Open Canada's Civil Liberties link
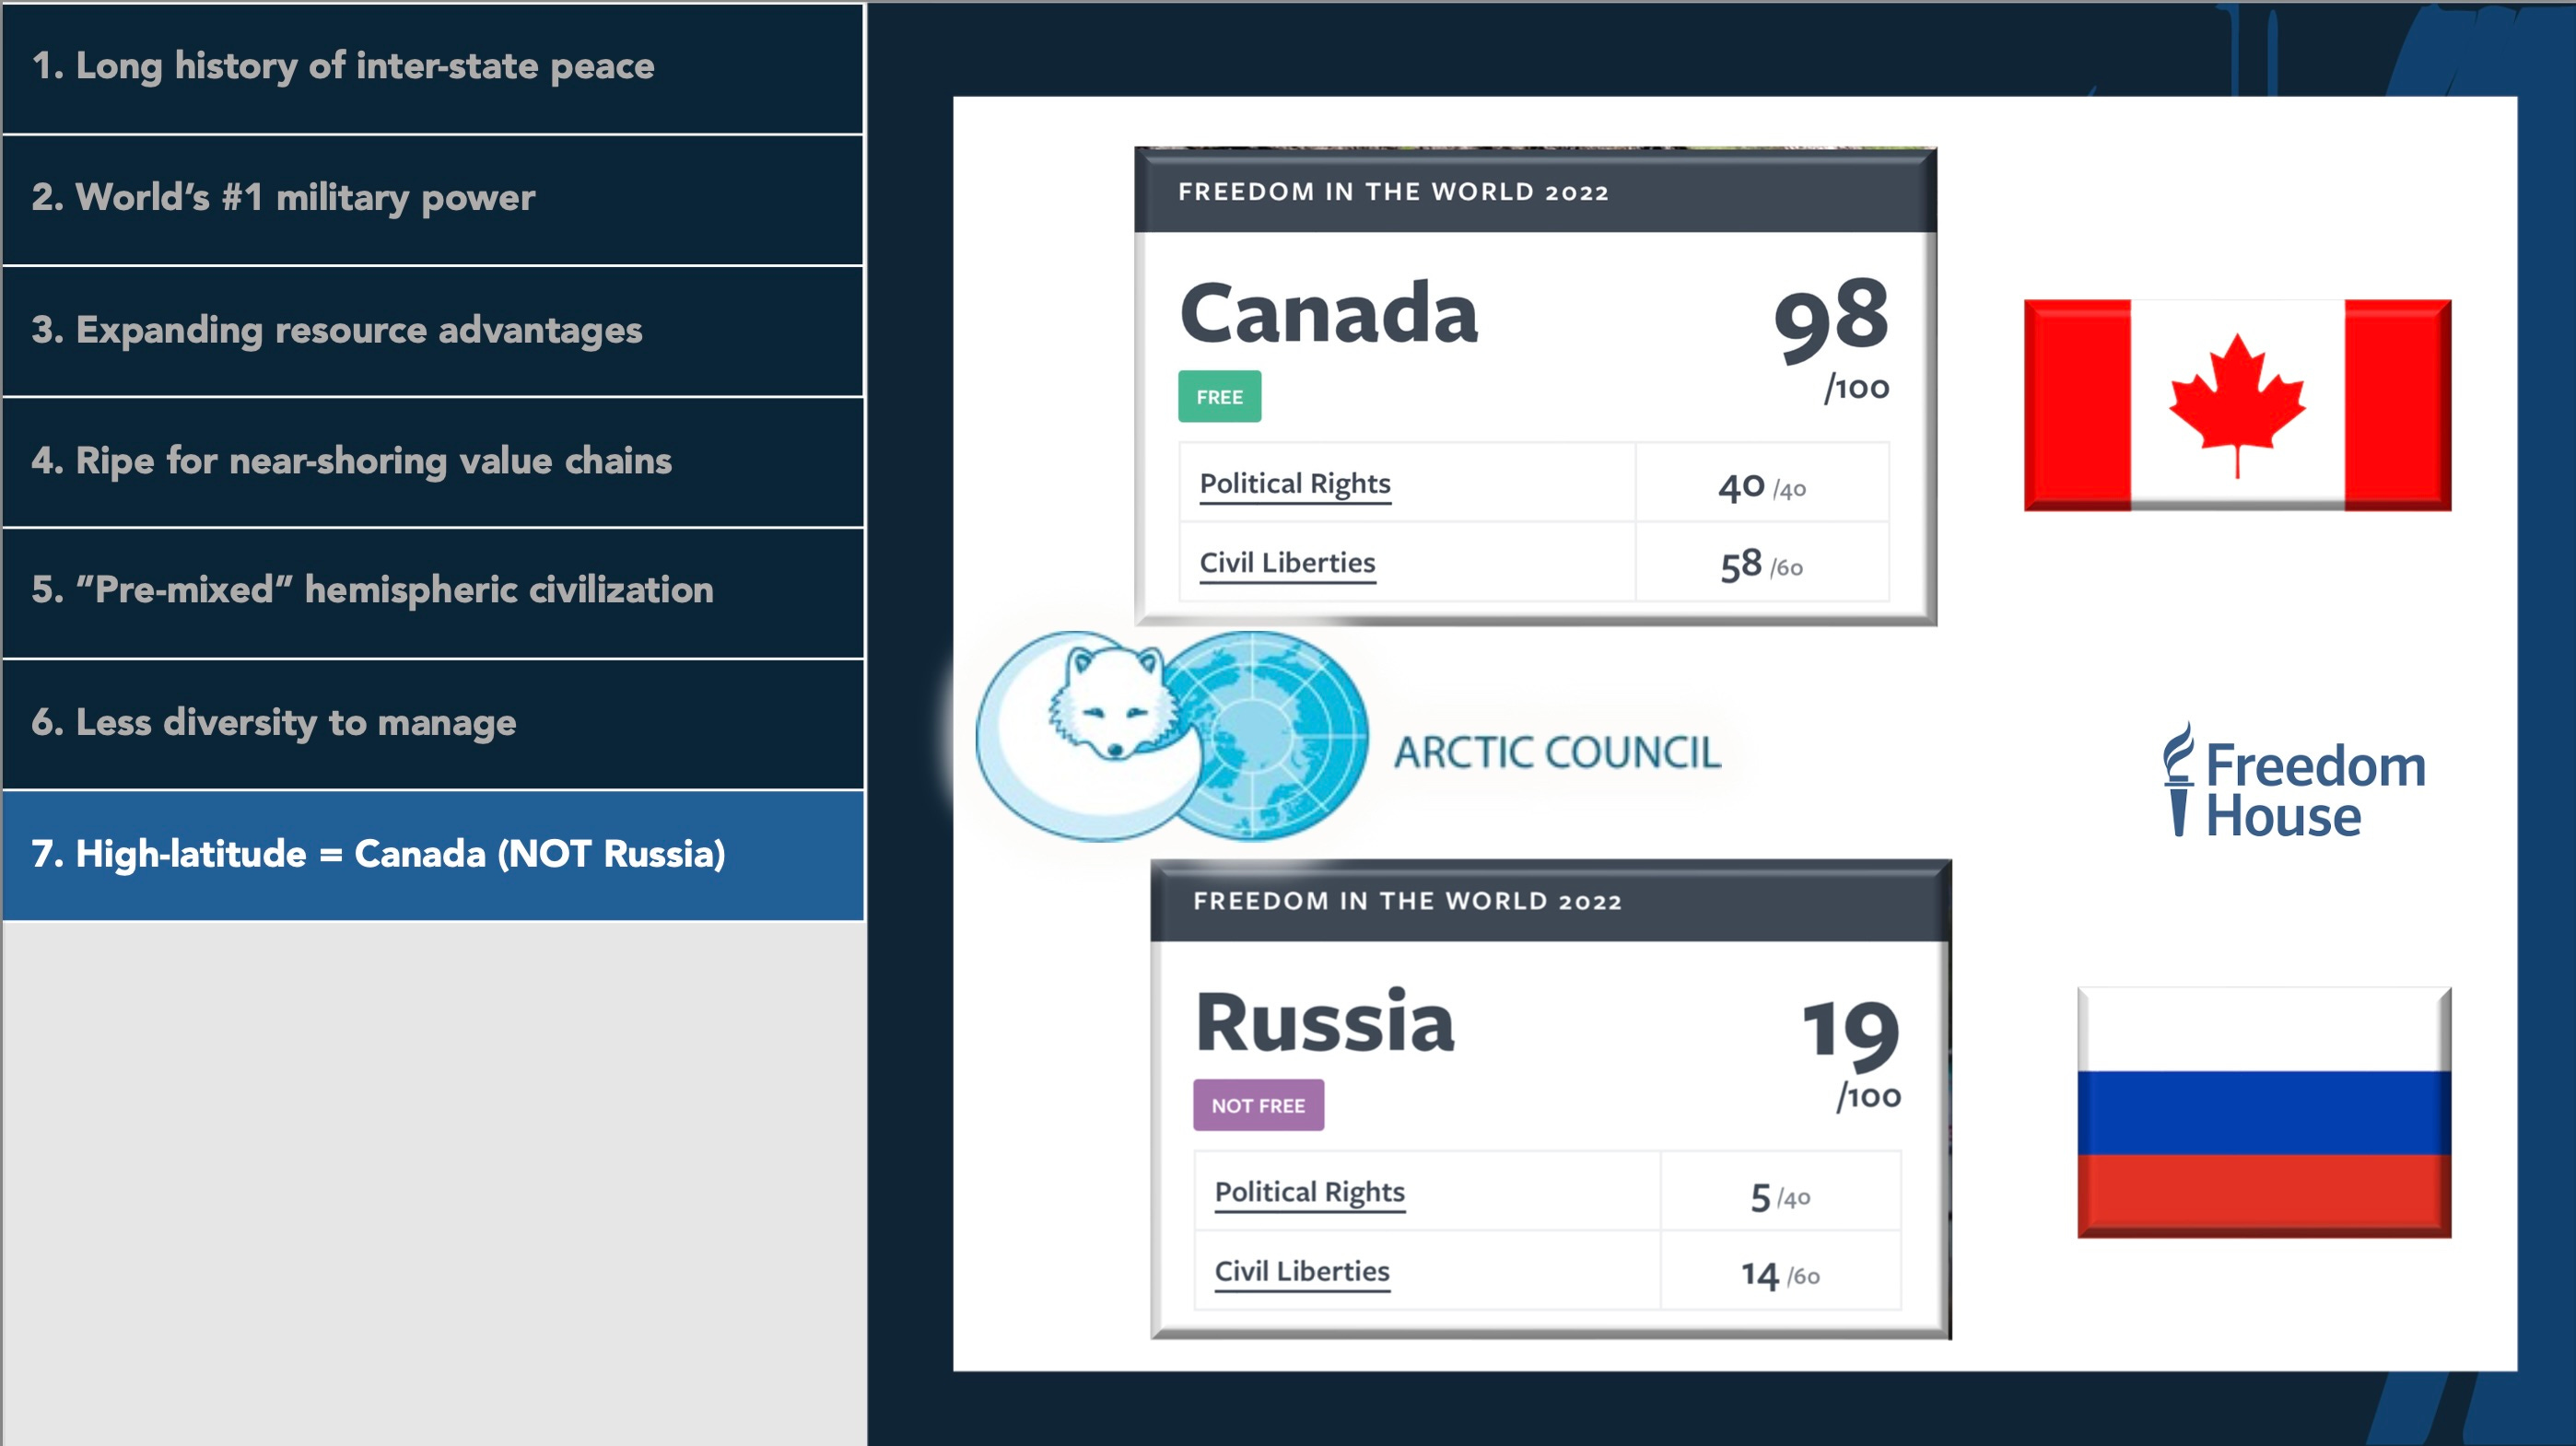 1287,563
